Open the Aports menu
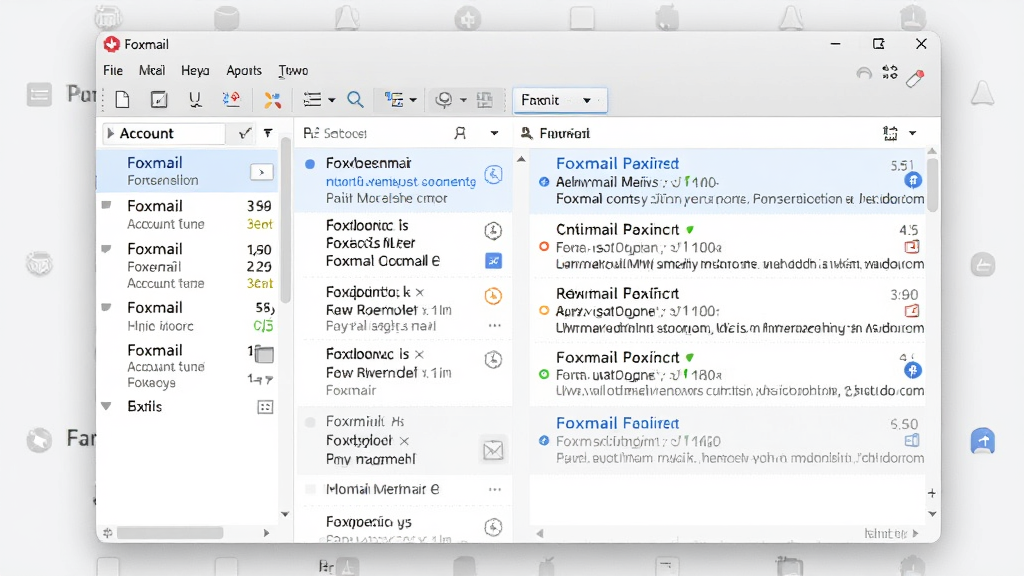Image resolution: width=1024 pixels, height=576 pixels. click(244, 71)
